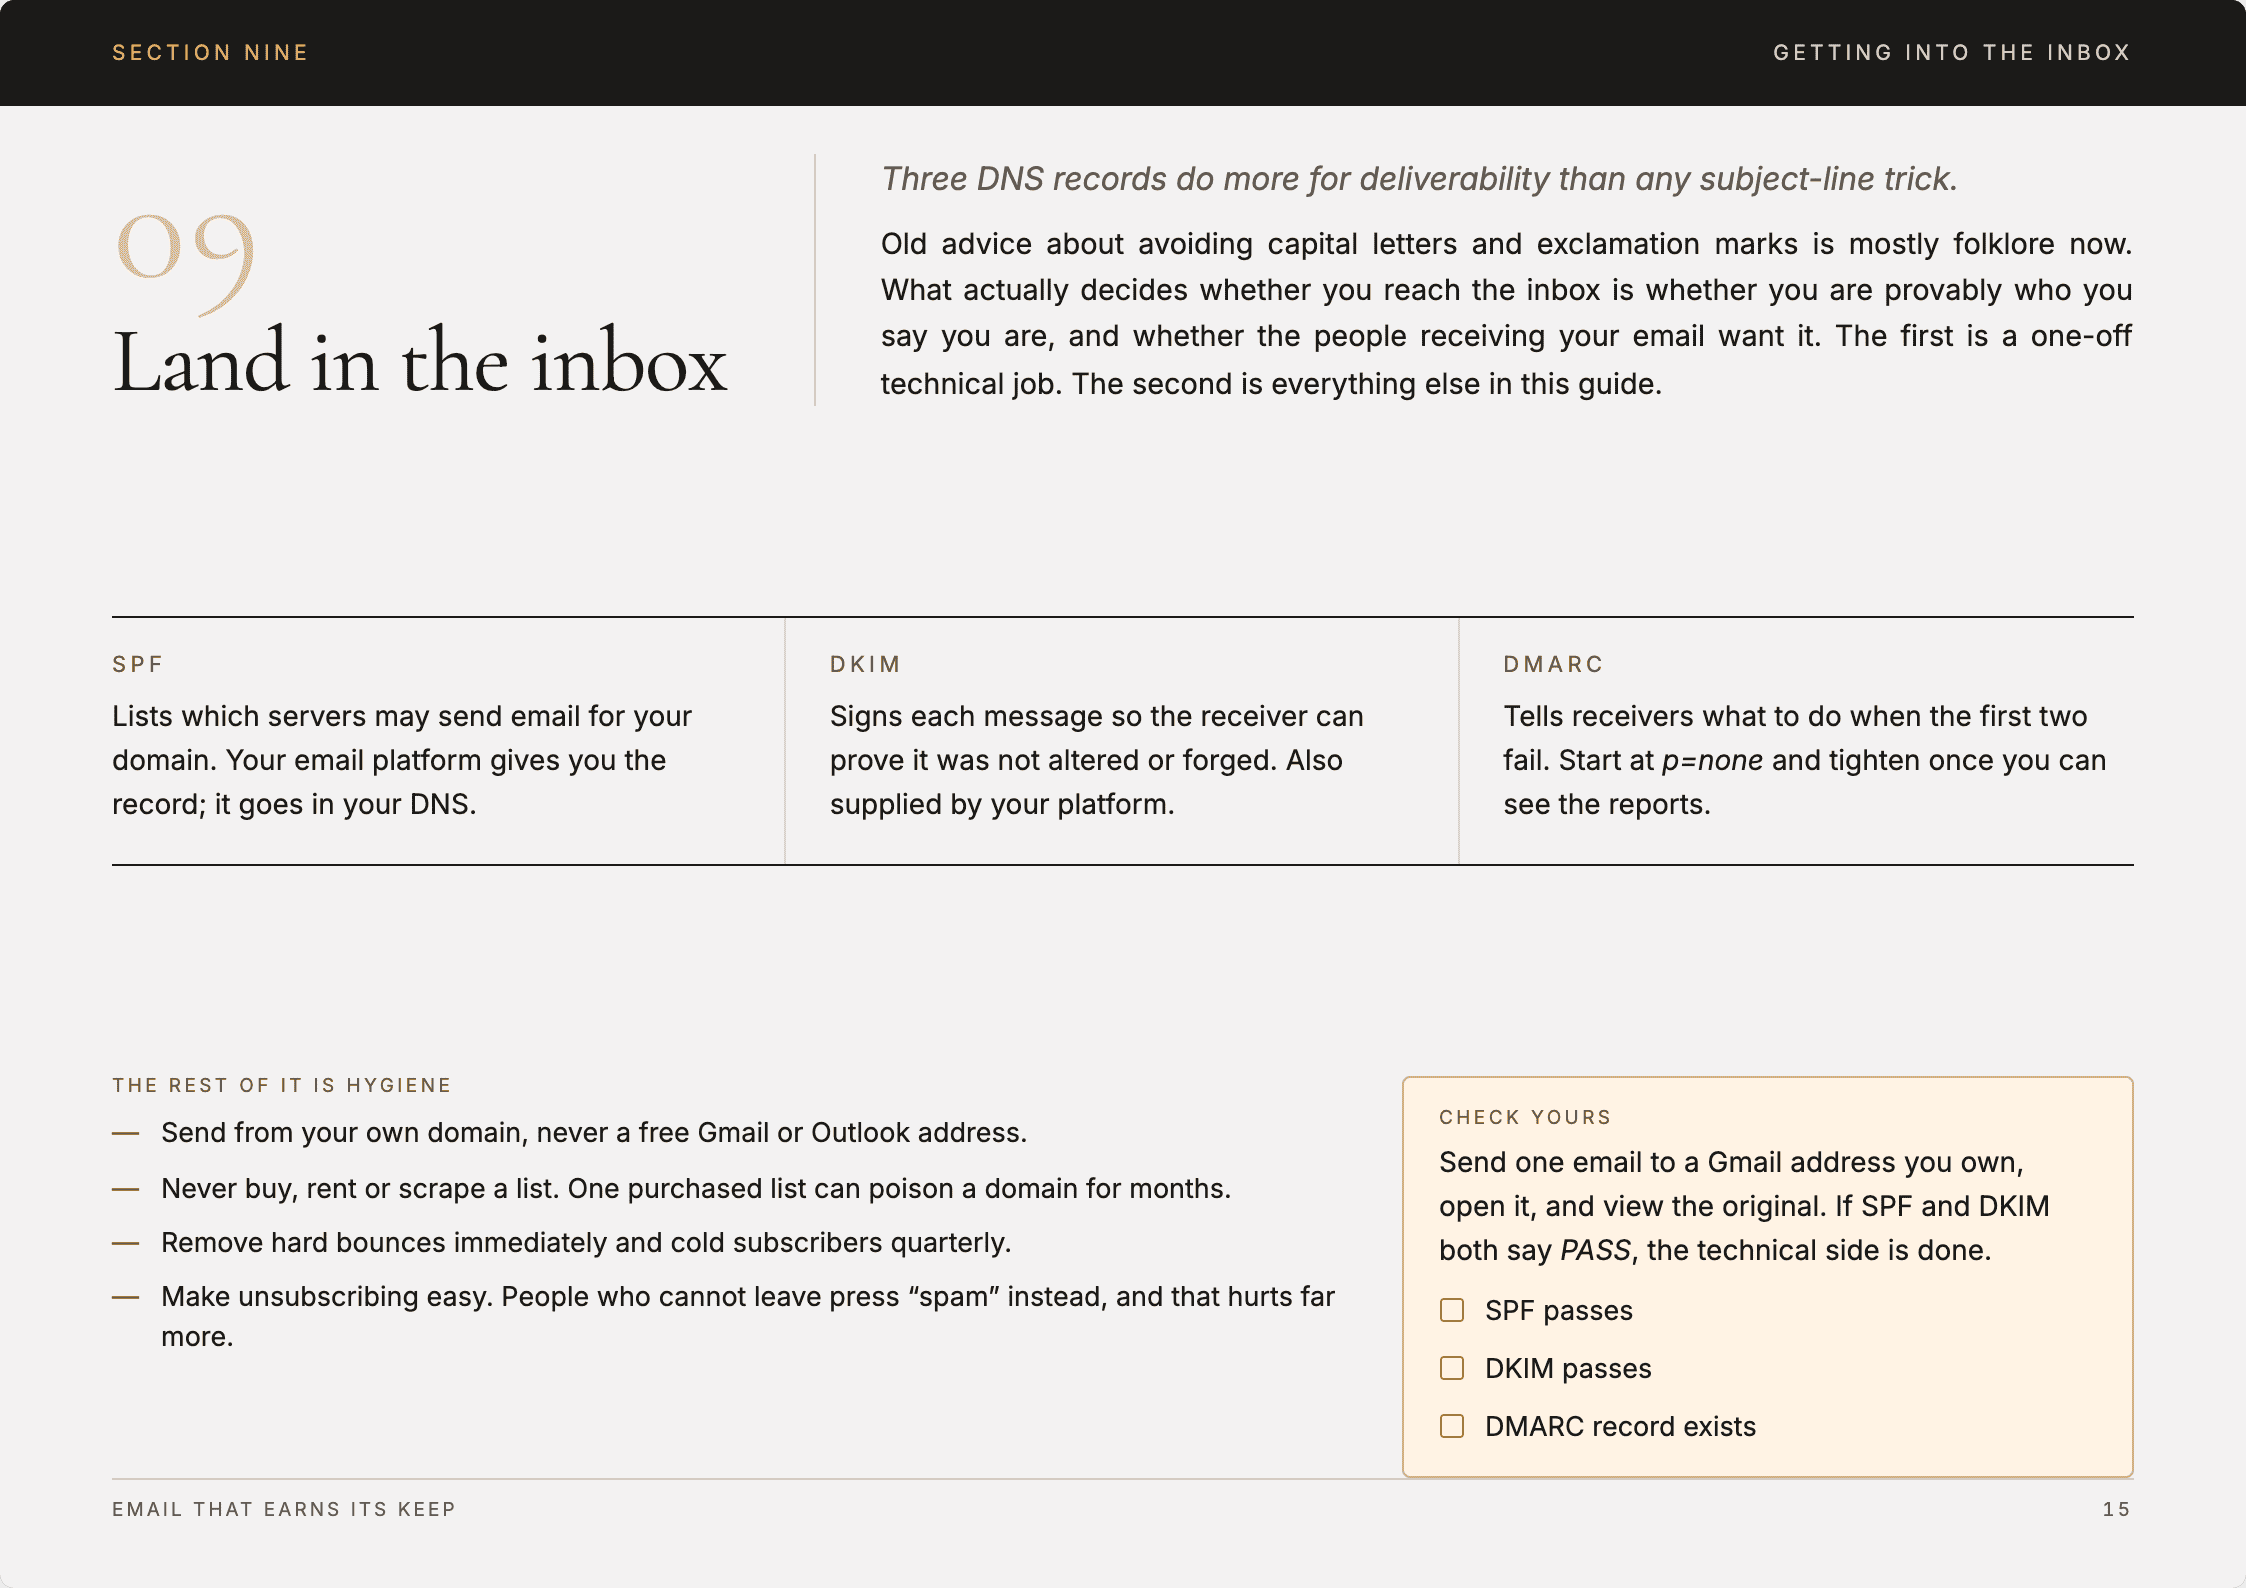The height and width of the screenshot is (1588, 2246).
Task: Click the italic PASS word
Action: point(1596,1250)
